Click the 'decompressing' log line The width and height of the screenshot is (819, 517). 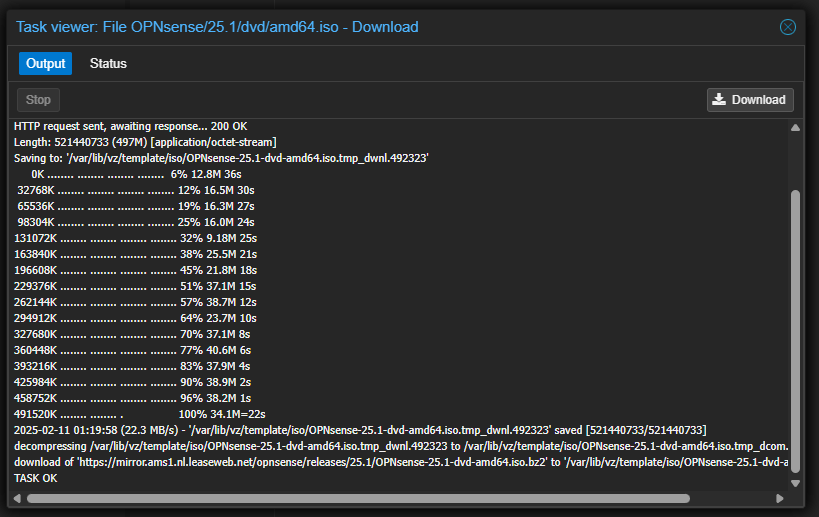(x=401, y=446)
